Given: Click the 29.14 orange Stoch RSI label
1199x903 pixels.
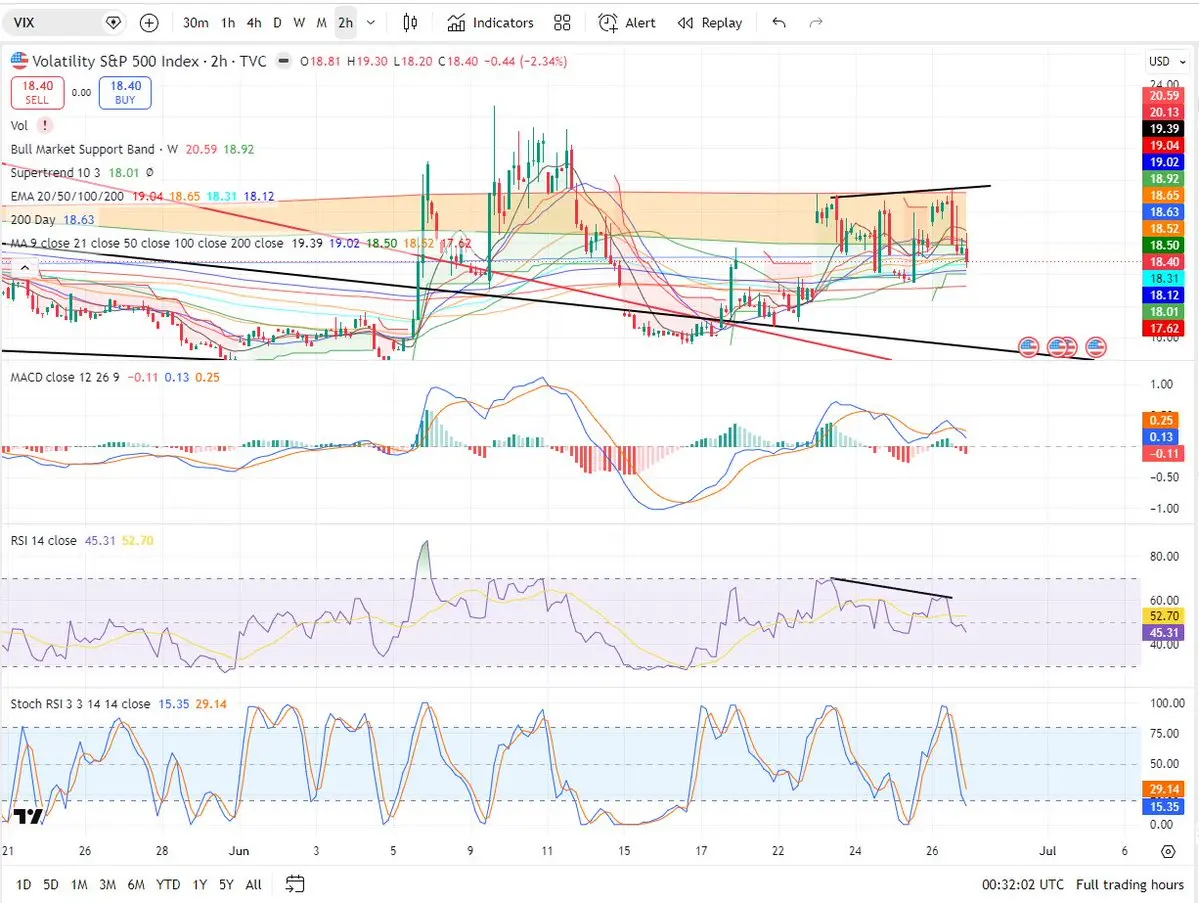Looking at the screenshot, I should click(1164, 789).
